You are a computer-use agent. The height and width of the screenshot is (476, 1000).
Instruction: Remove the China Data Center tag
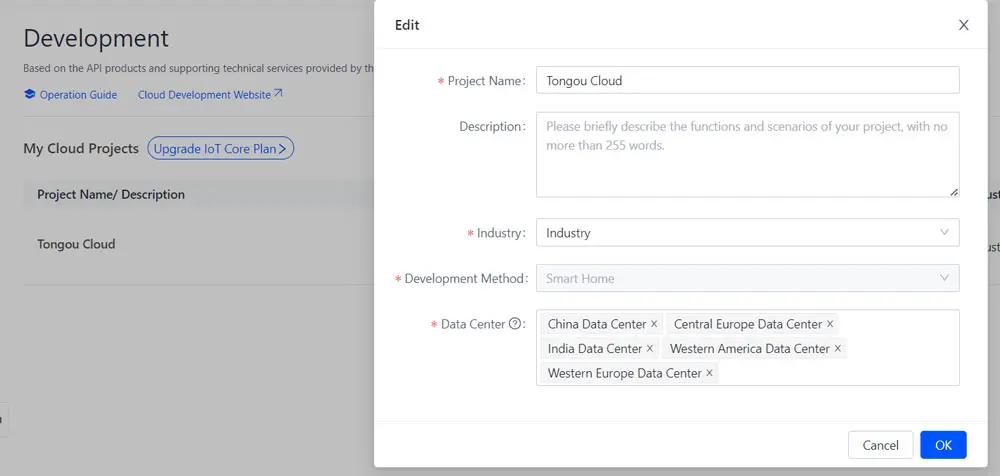pyautogui.click(x=654, y=324)
